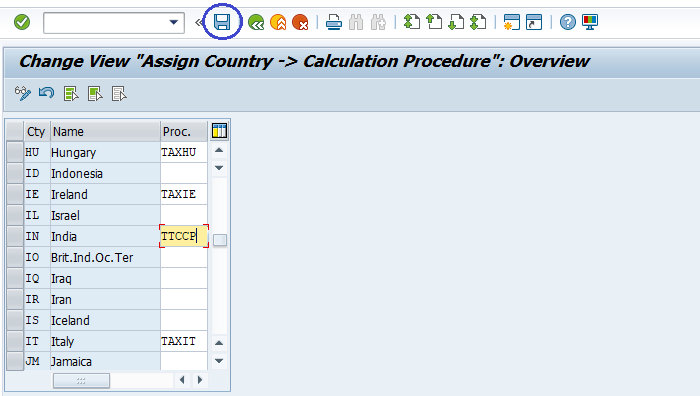
Task: Click the horizontal scrollbar thumb
Action: (81, 380)
